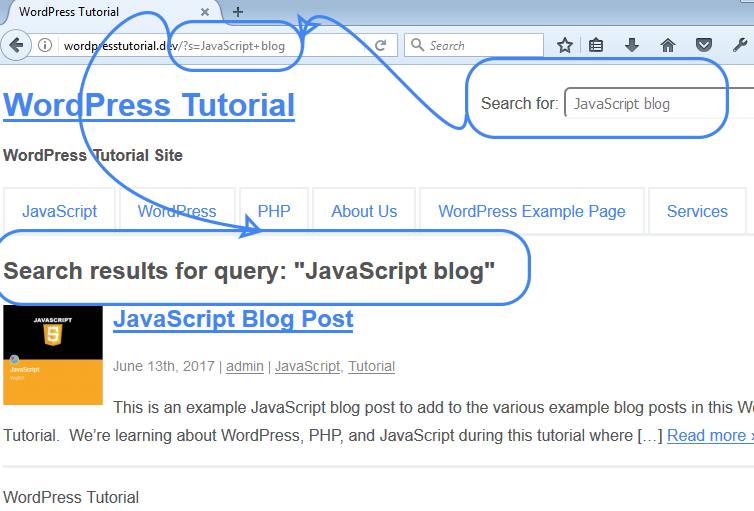Open a new tab with plus button

pos(238,12)
